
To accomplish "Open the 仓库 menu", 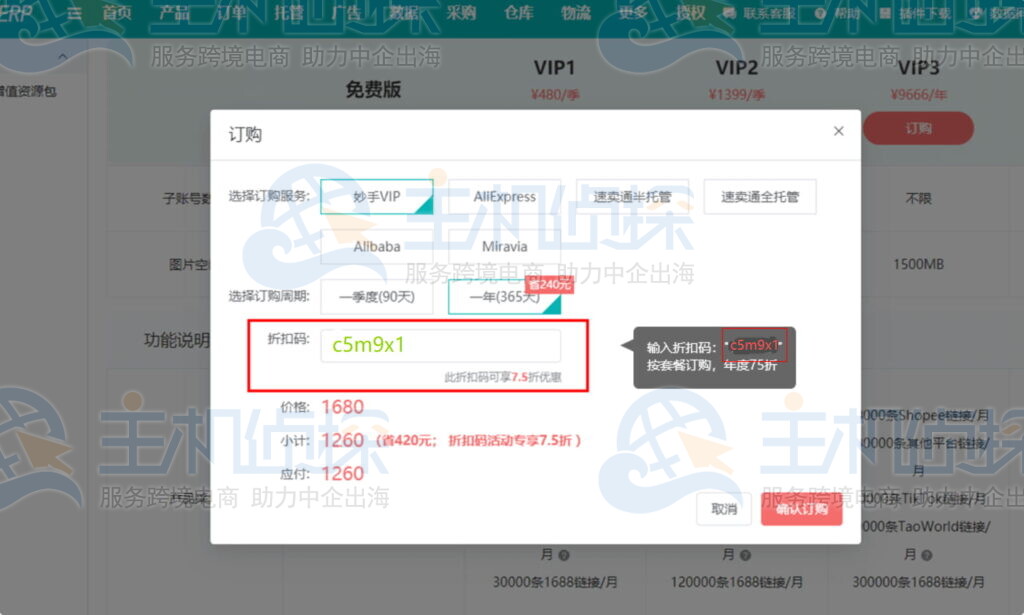I will [x=519, y=12].
